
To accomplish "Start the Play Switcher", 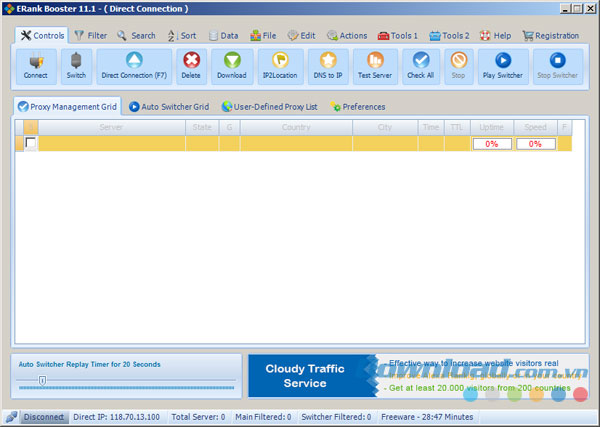I will [x=503, y=67].
